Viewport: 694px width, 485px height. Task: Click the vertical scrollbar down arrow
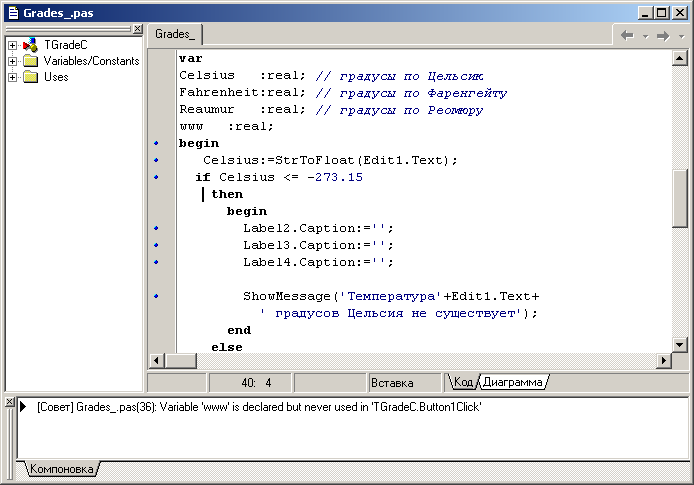(680, 344)
